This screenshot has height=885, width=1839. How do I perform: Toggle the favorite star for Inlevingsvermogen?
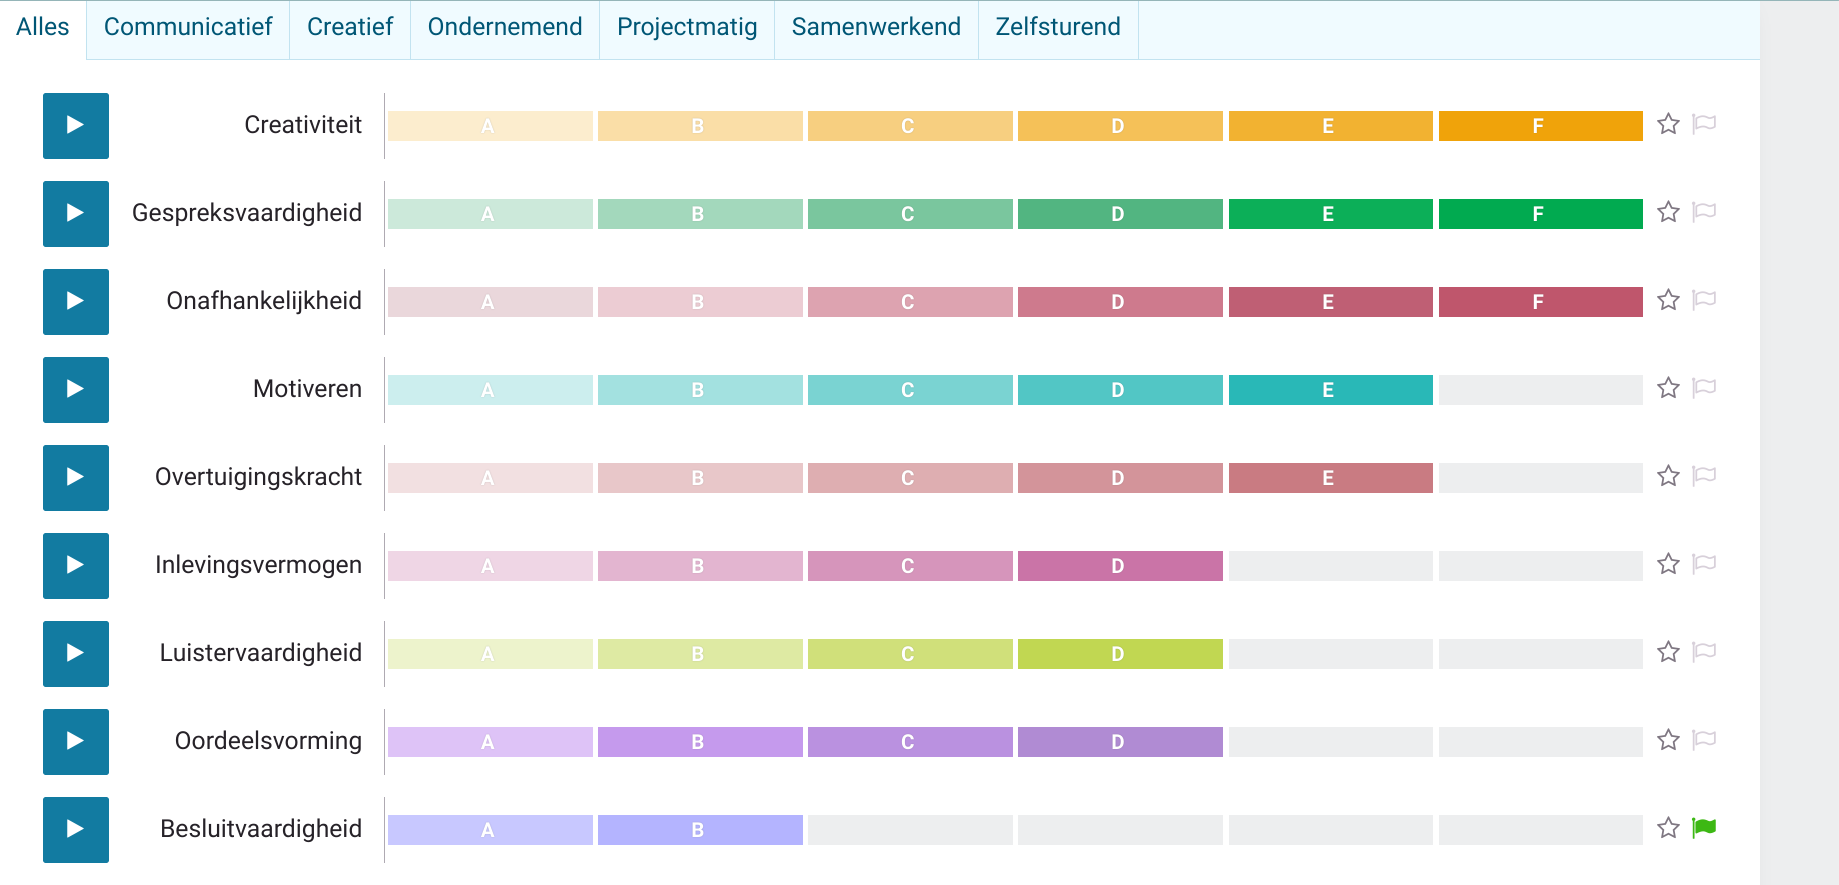pos(1668,564)
